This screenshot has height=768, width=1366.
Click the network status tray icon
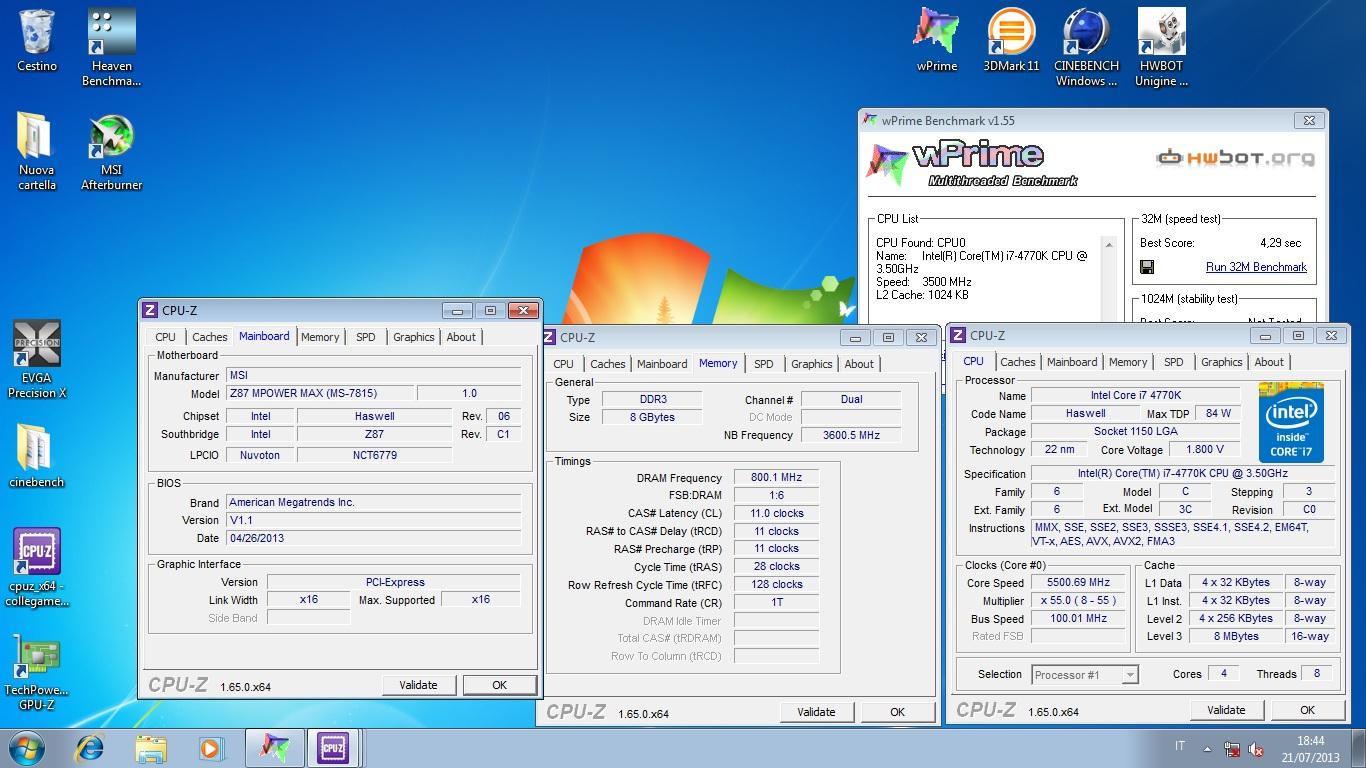click(1232, 749)
